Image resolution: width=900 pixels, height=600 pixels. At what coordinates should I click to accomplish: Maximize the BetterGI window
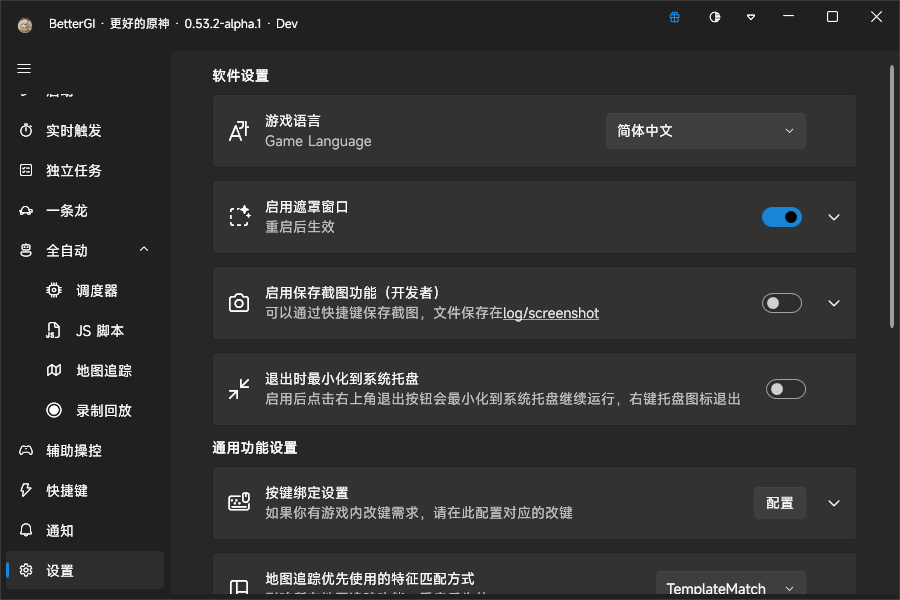coord(832,17)
